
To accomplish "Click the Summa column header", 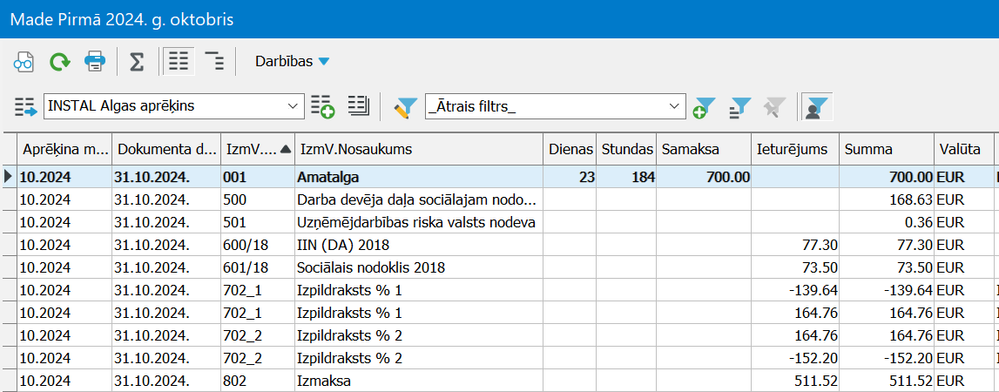I will [887, 149].
